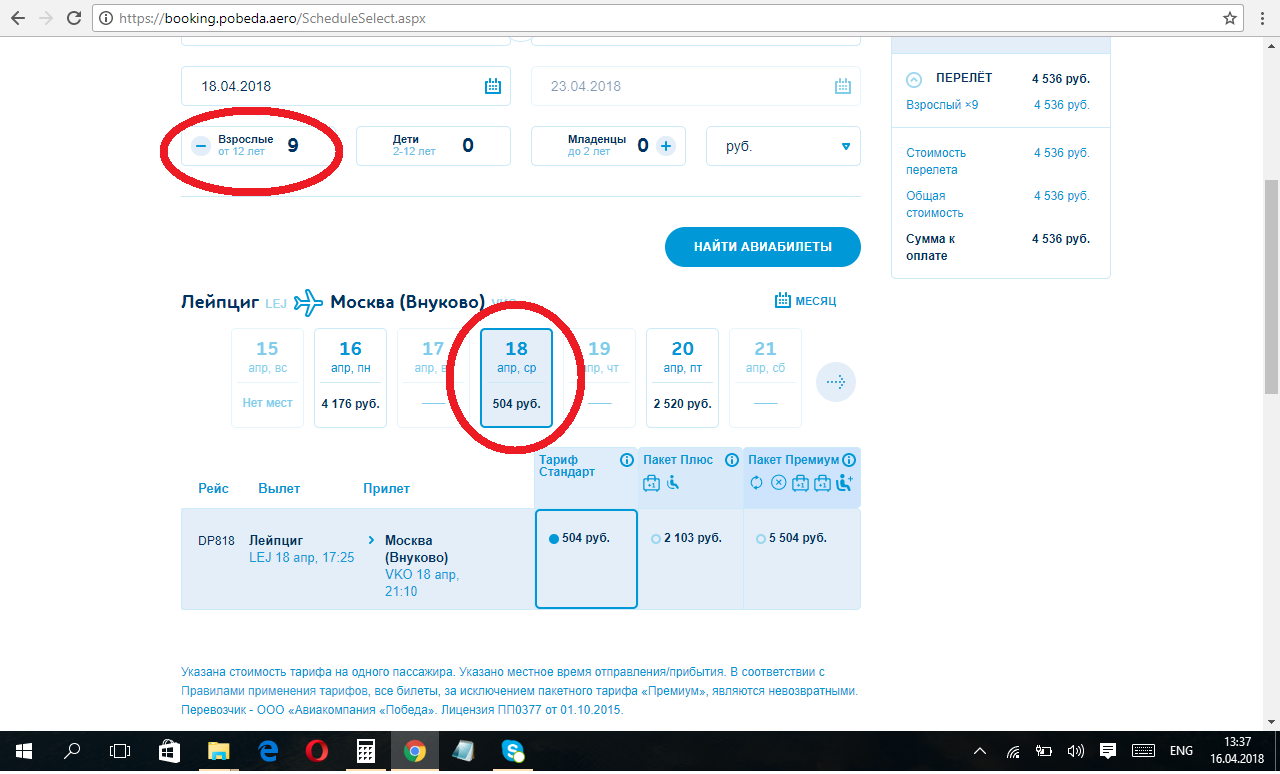Select the 16 апр date with 4 176 руб.
1280x774 pixels.
coord(350,378)
